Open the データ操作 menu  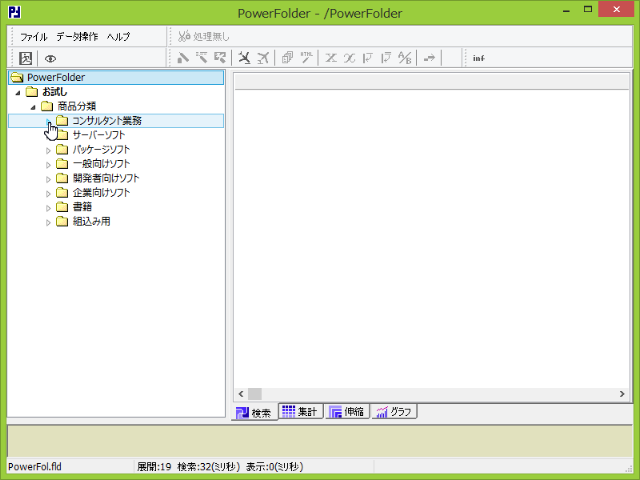pyautogui.click(x=77, y=37)
